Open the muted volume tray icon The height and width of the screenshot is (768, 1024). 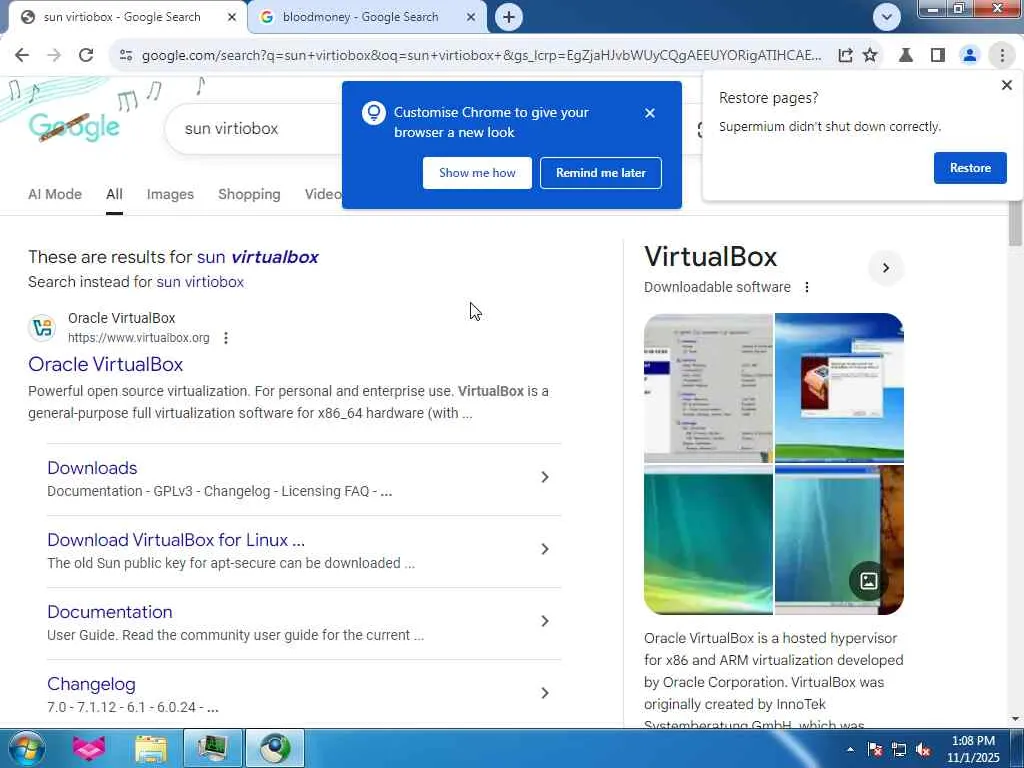[923, 750]
